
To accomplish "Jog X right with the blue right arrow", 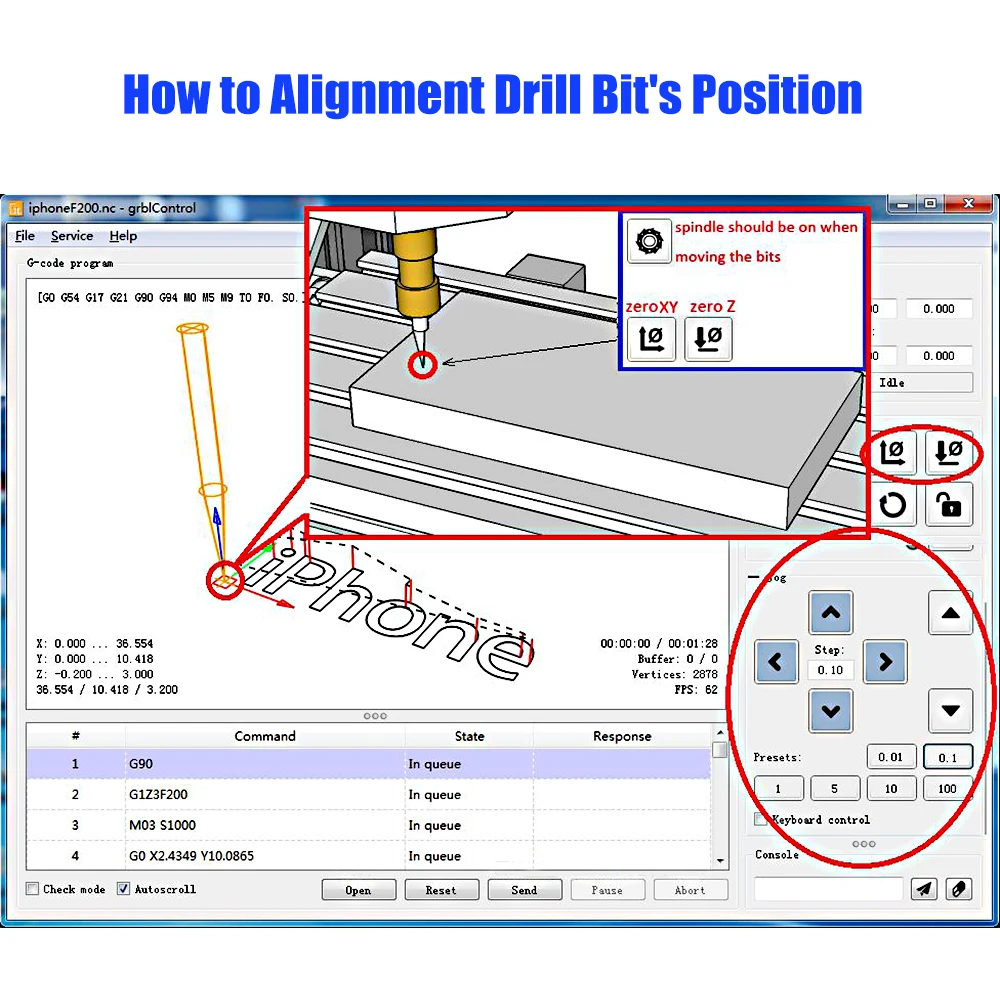I will pyautogui.click(x=885, y=662).
